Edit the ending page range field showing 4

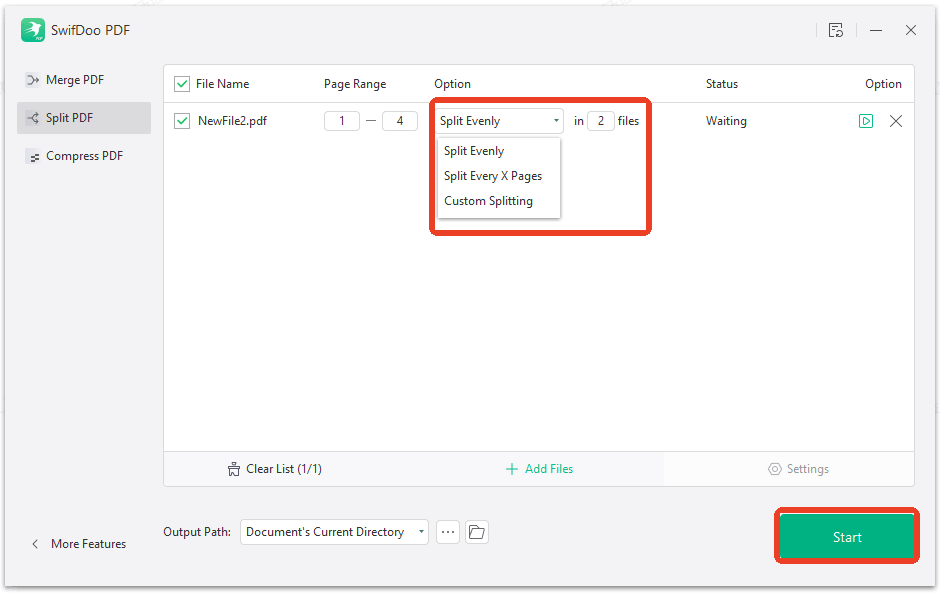[x=400, y=120]
